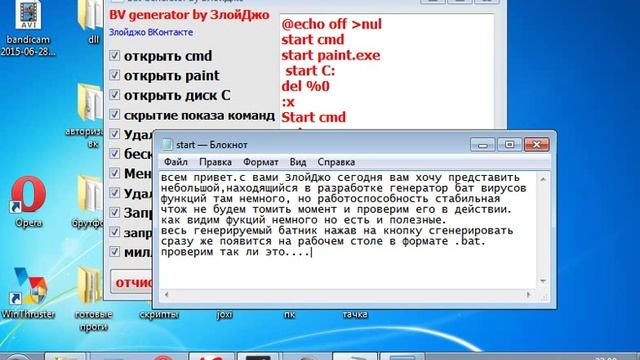The image size is (640, 360).
Task: Close the start — Блокнот window
Action: click(x=536, y=144)
